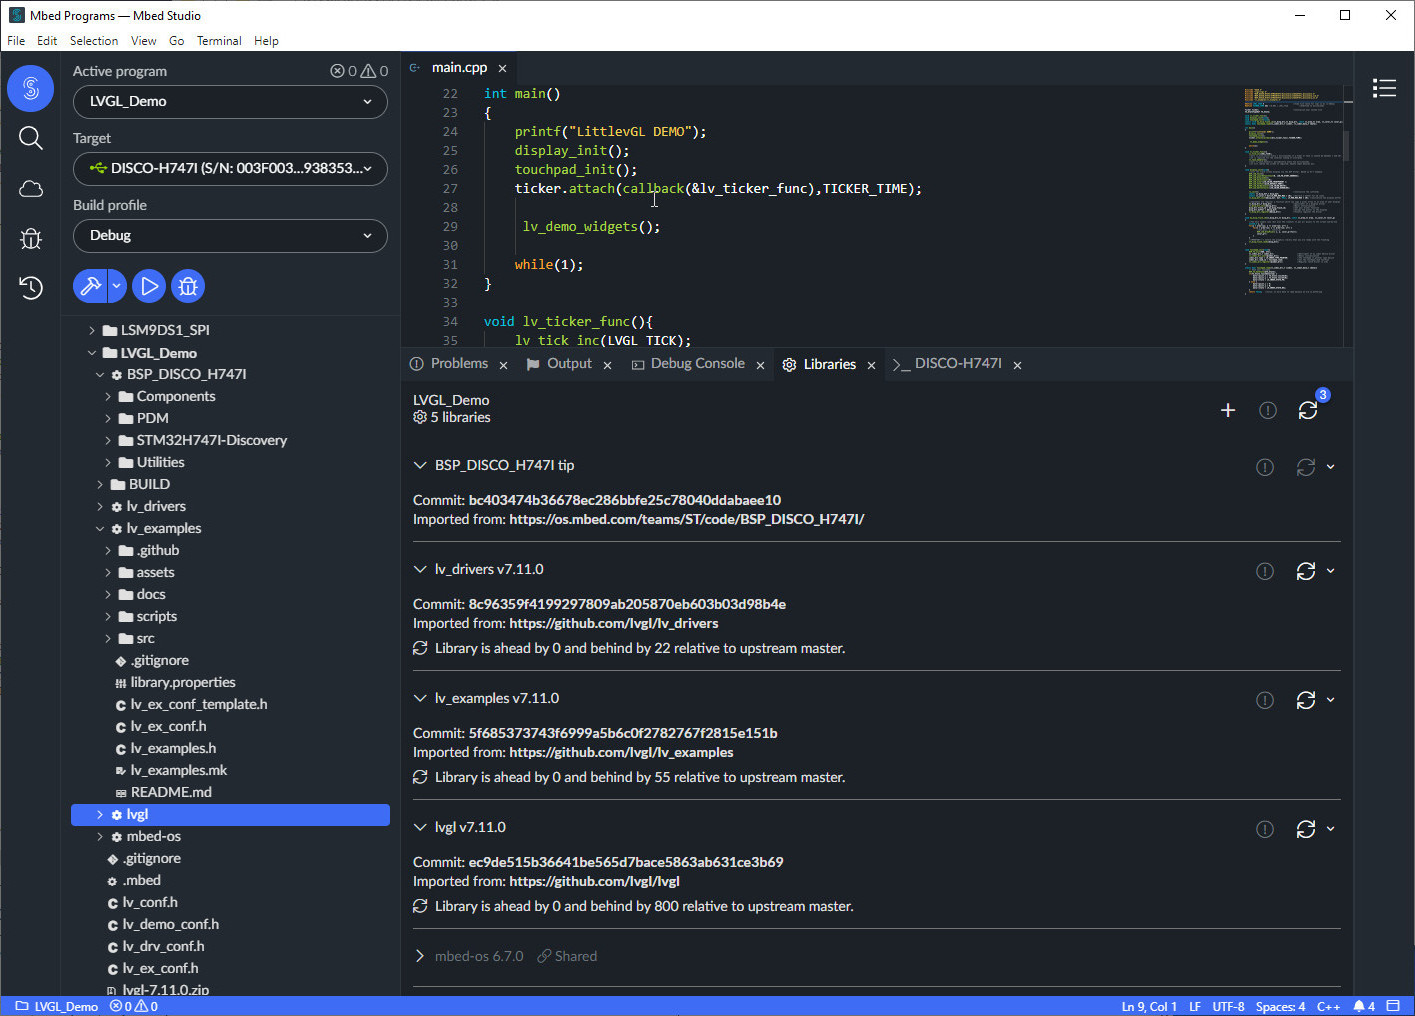
Task: Open the Terminal menu
Action: [219, 41]
